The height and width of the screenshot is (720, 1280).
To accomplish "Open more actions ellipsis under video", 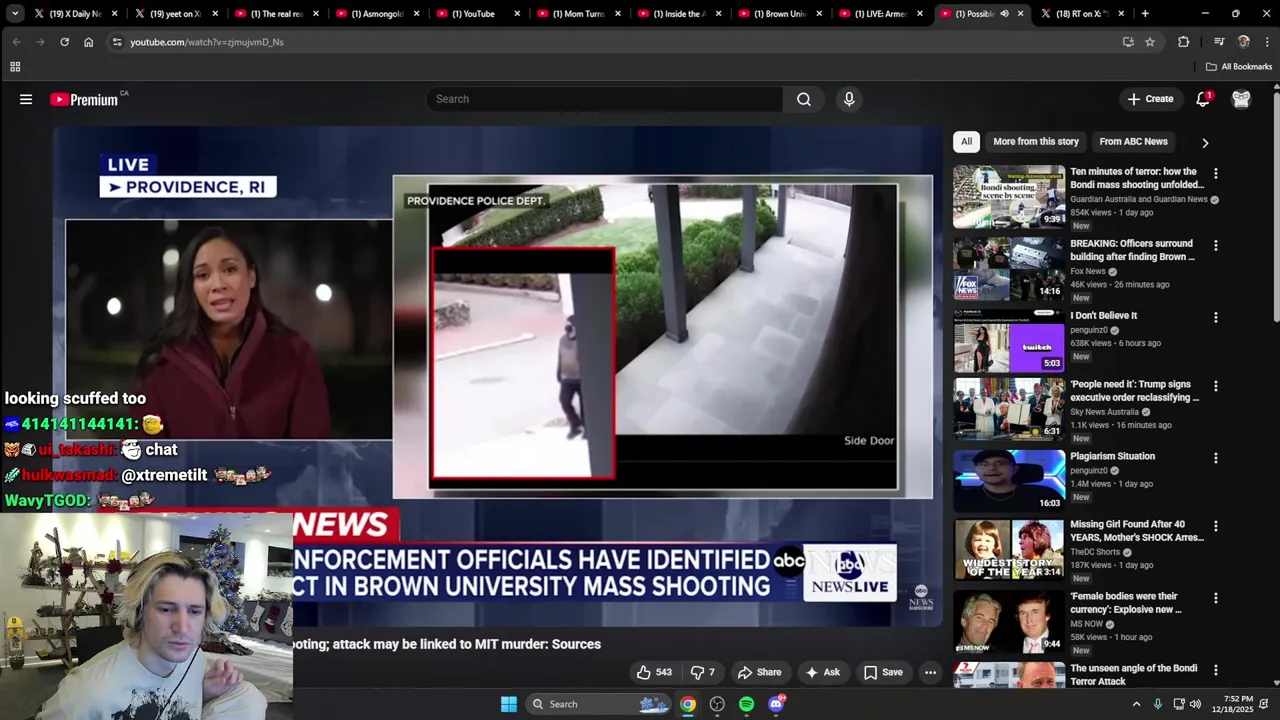I will point(930,672).
